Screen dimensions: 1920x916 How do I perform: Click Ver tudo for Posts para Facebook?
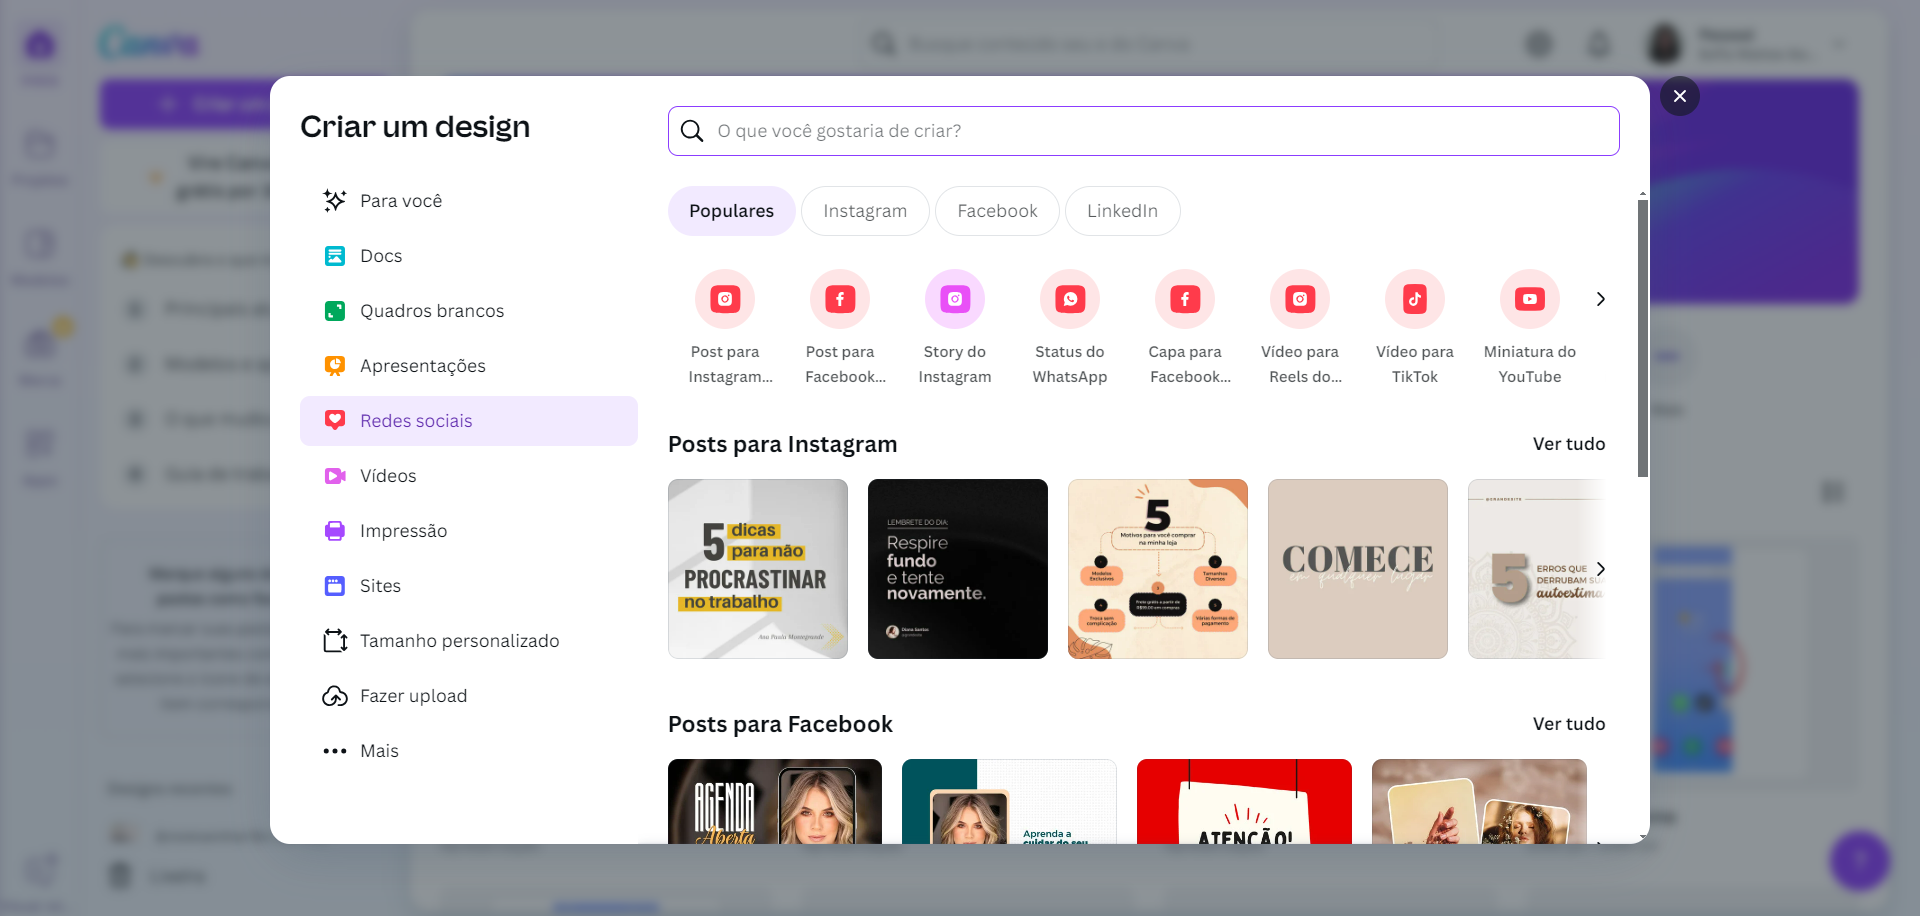click(x=1569, y=723)
